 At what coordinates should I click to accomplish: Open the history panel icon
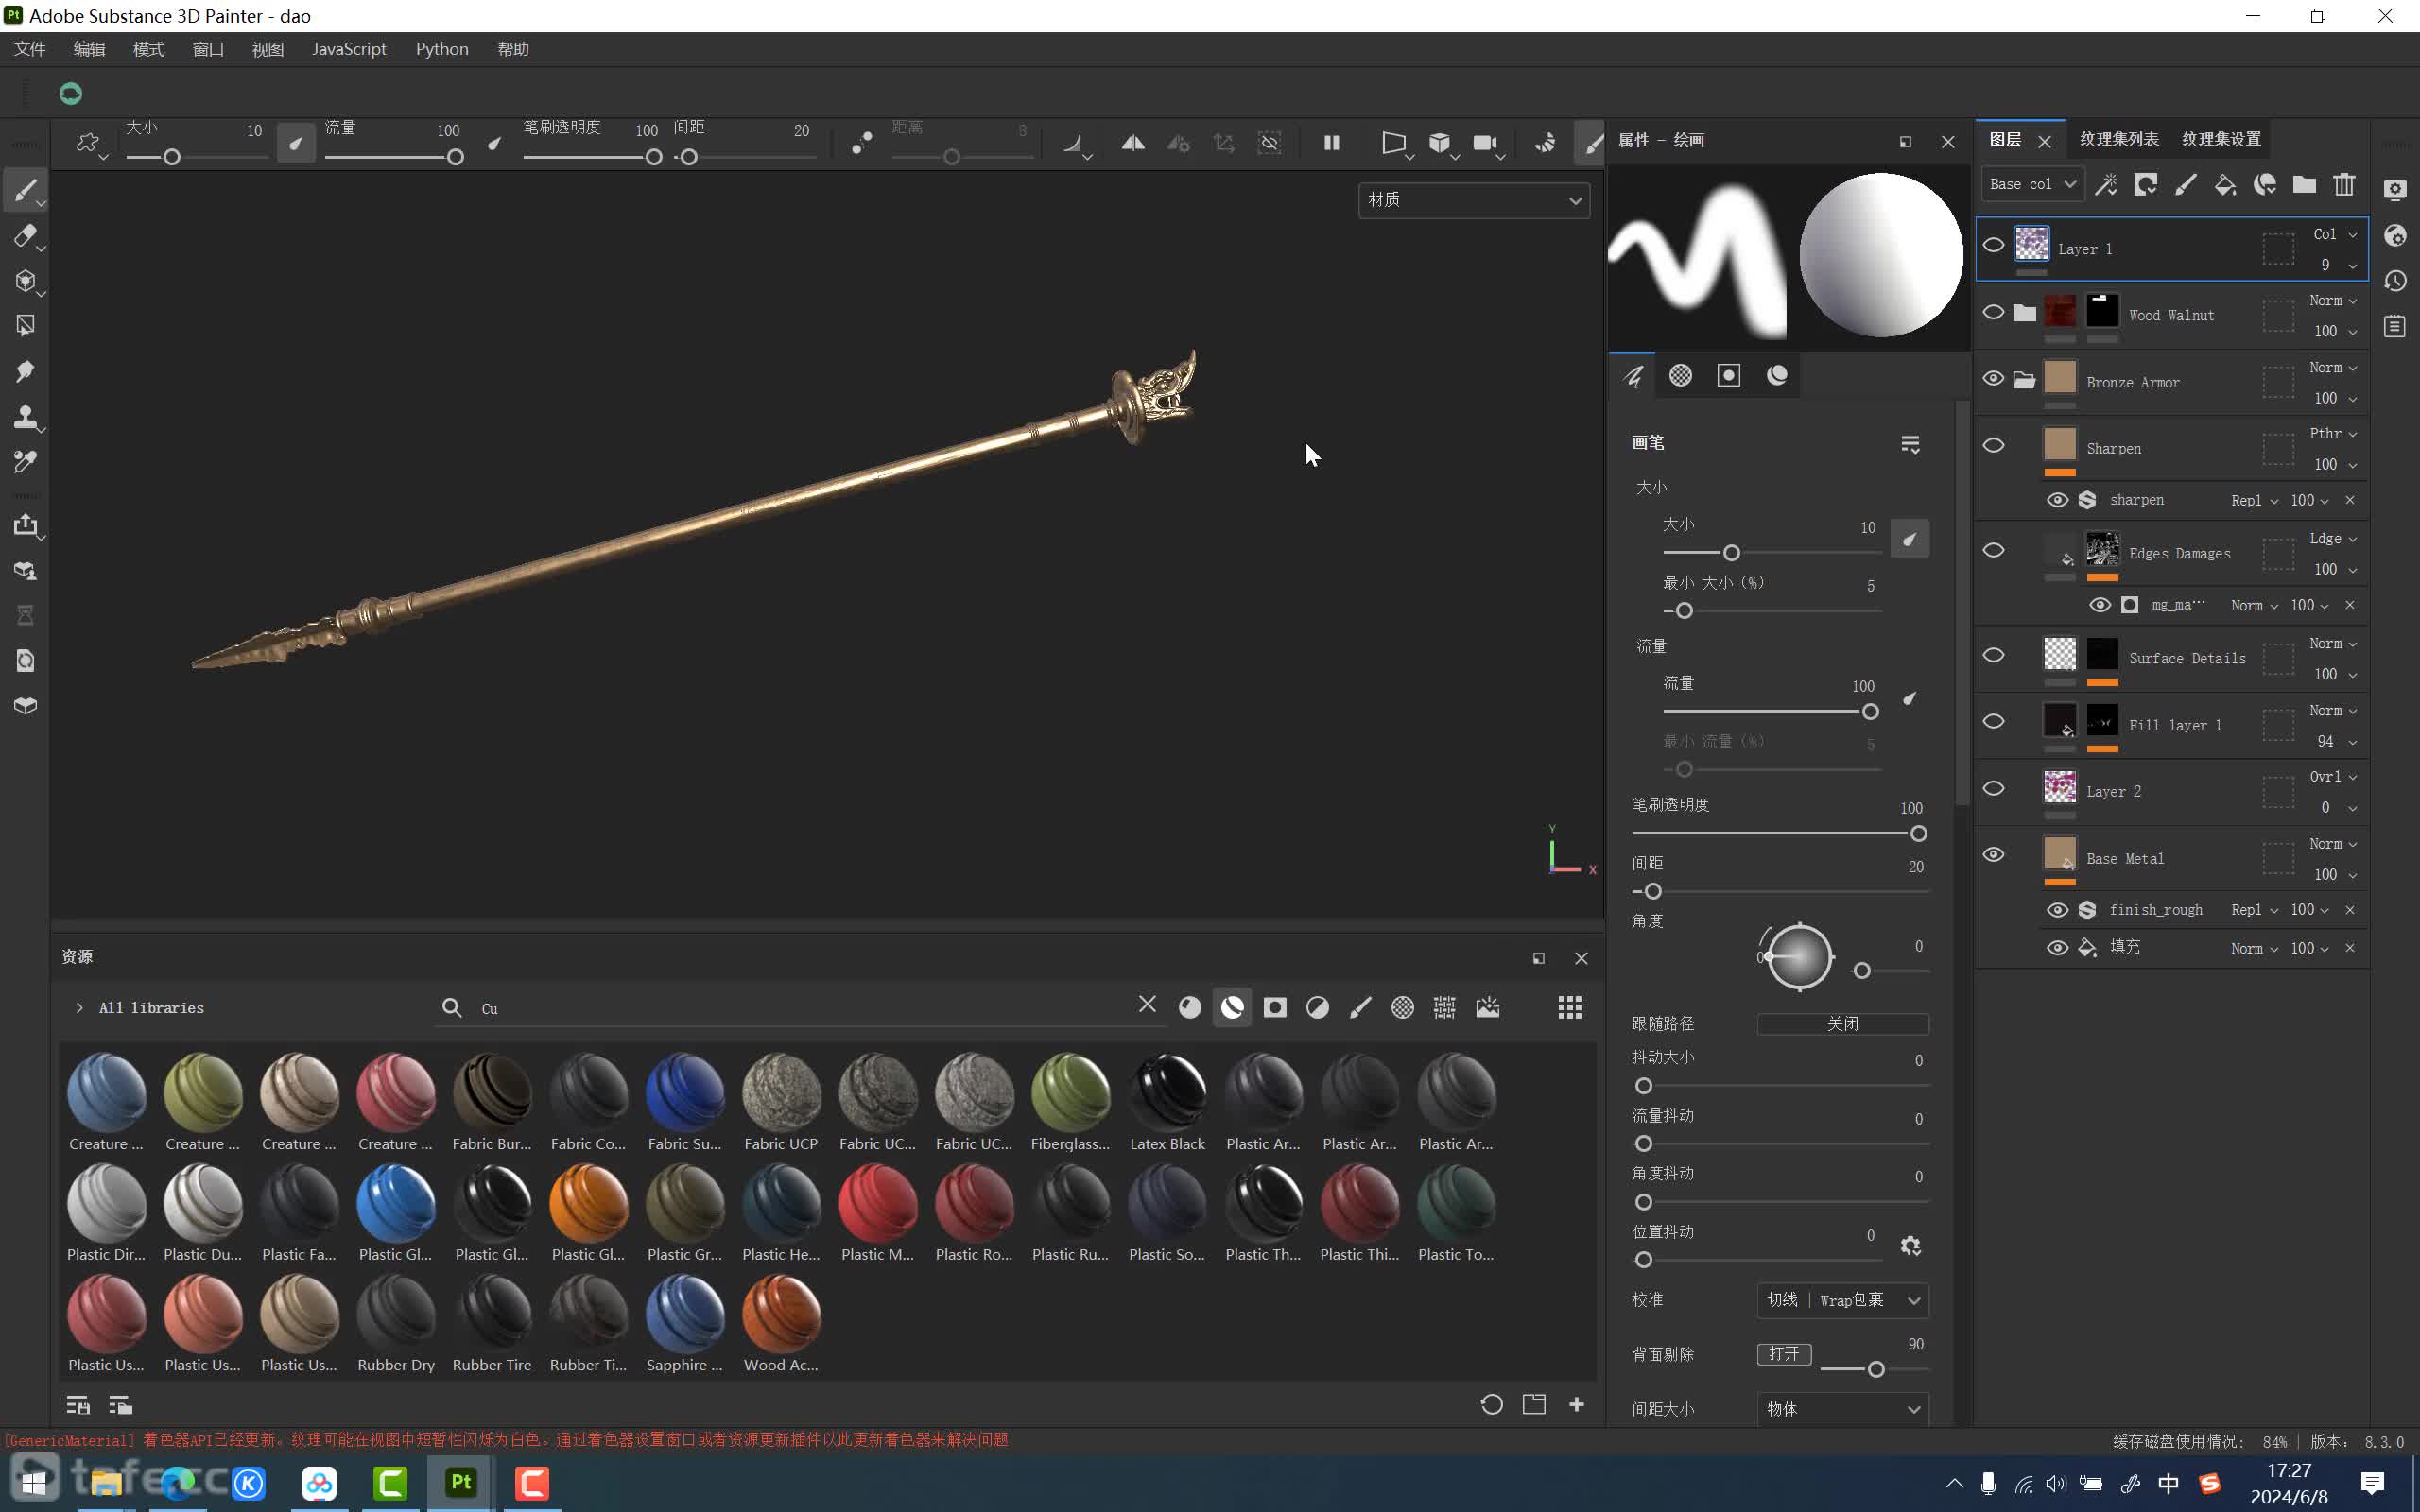click(x=2395, y=281)
